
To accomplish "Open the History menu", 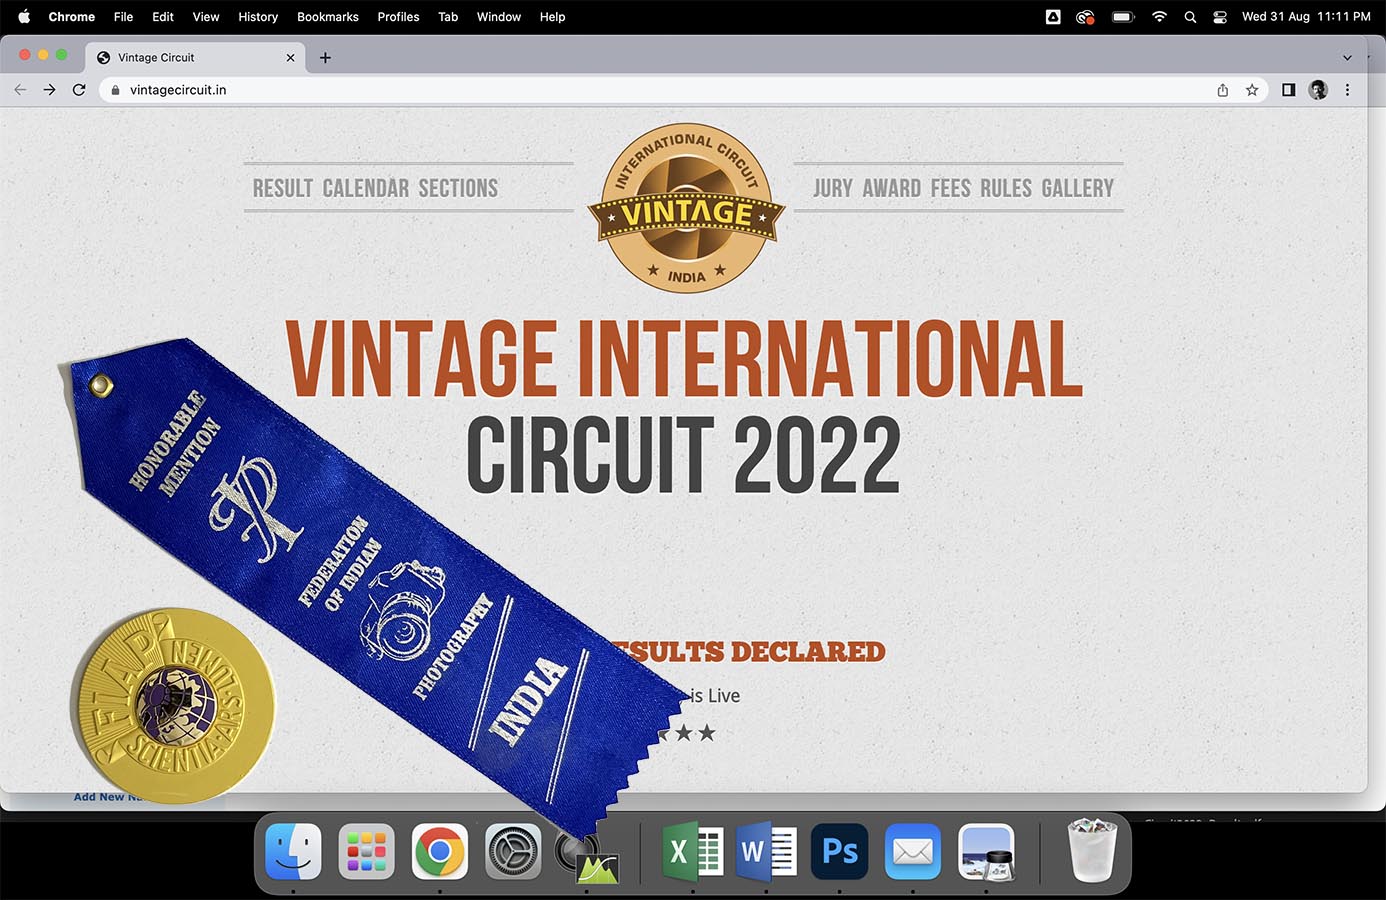I will [x=257, y=16].
